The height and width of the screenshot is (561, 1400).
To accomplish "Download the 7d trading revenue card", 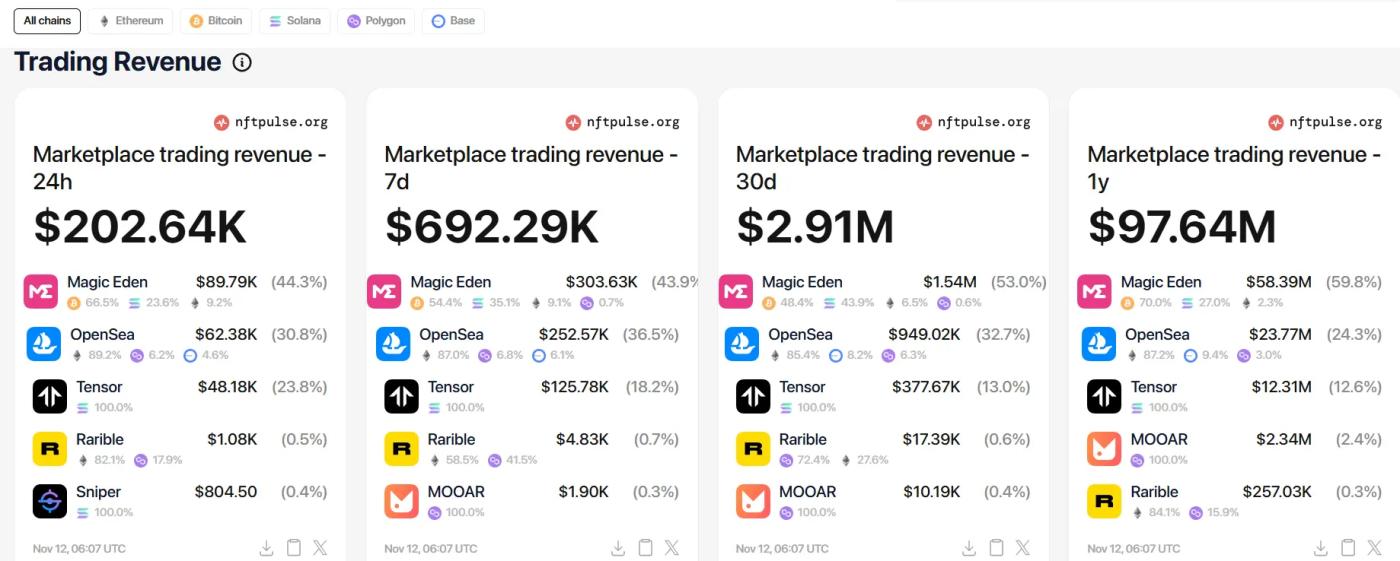I will point(618,548).
